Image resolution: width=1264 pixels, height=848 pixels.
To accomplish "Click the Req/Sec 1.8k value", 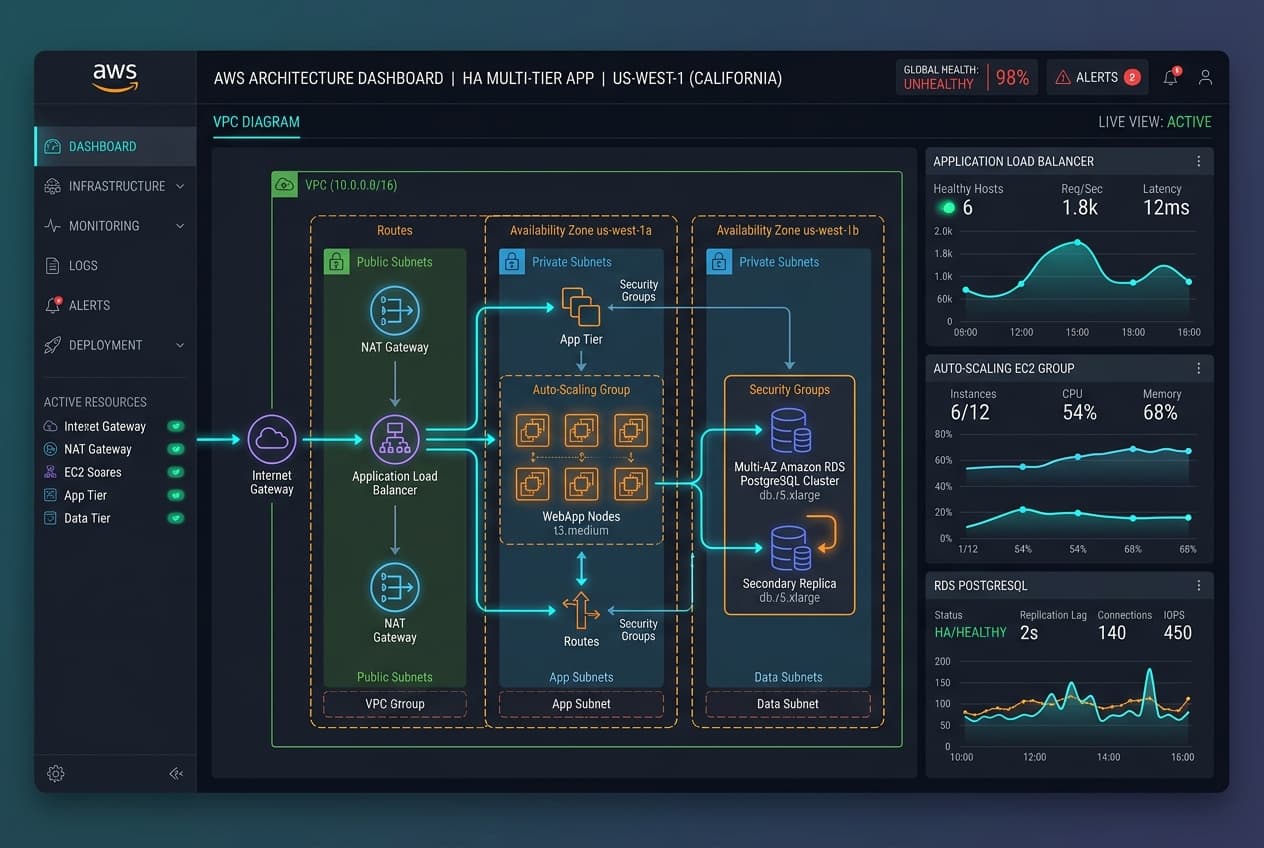I will coord(1080,207).
